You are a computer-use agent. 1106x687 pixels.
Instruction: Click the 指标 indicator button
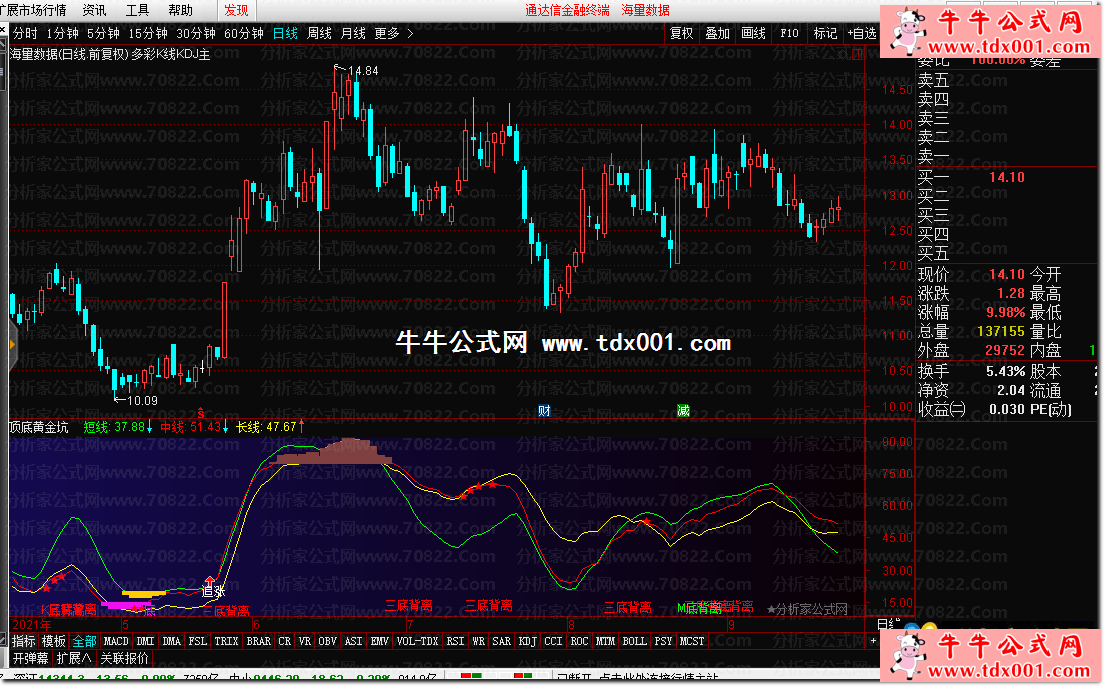23,641
